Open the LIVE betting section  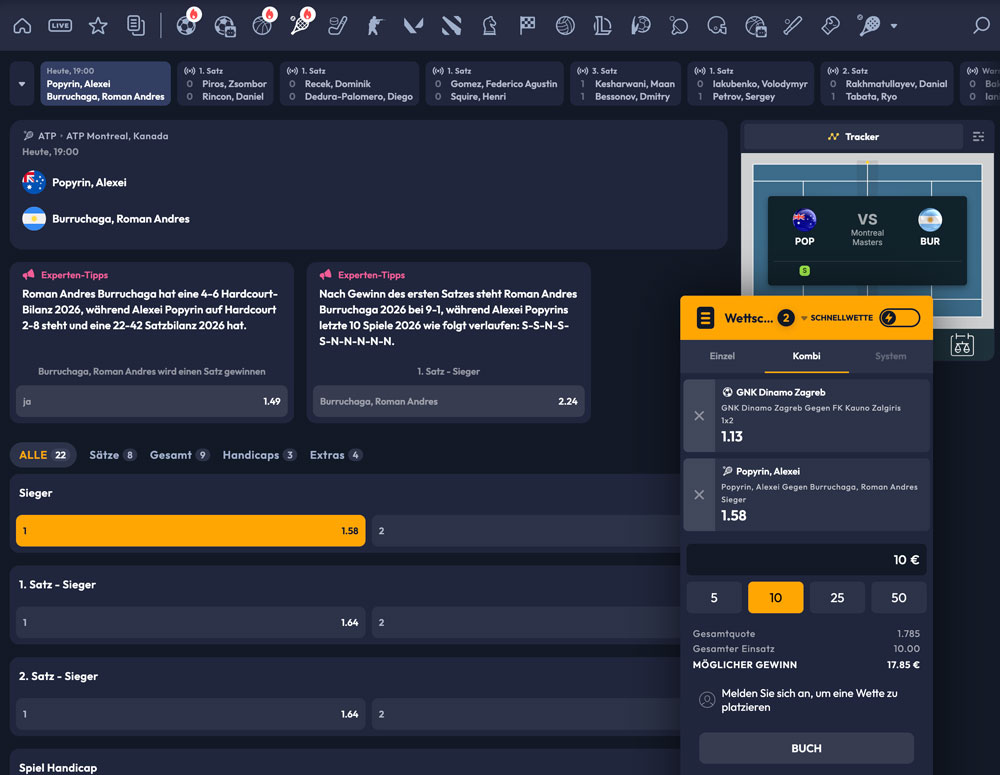[x=60, y=26]
